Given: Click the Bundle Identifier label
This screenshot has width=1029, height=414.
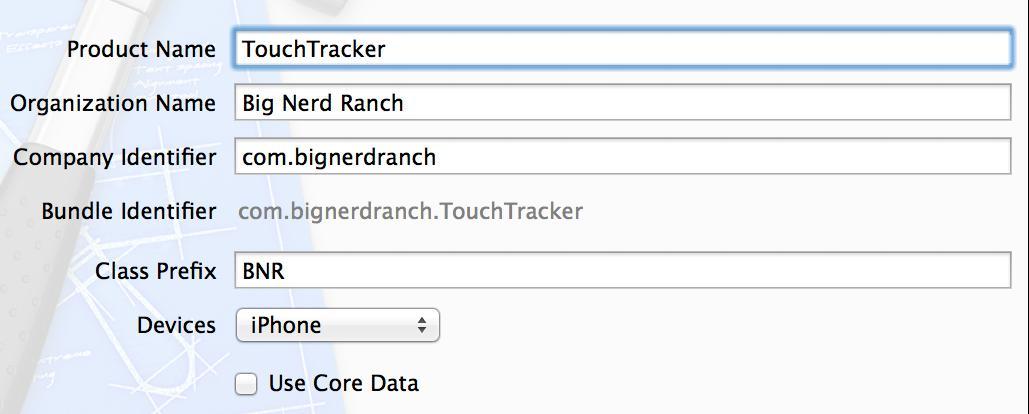Looking at the screenshot, I should pyautogui.click(x=129, y=211).
